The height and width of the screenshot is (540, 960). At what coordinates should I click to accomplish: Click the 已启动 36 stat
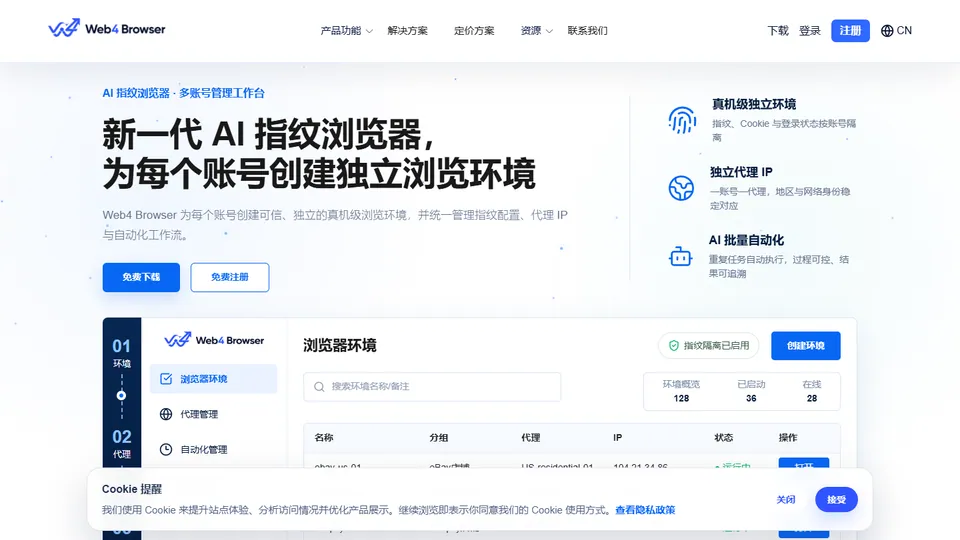[751, 391]
